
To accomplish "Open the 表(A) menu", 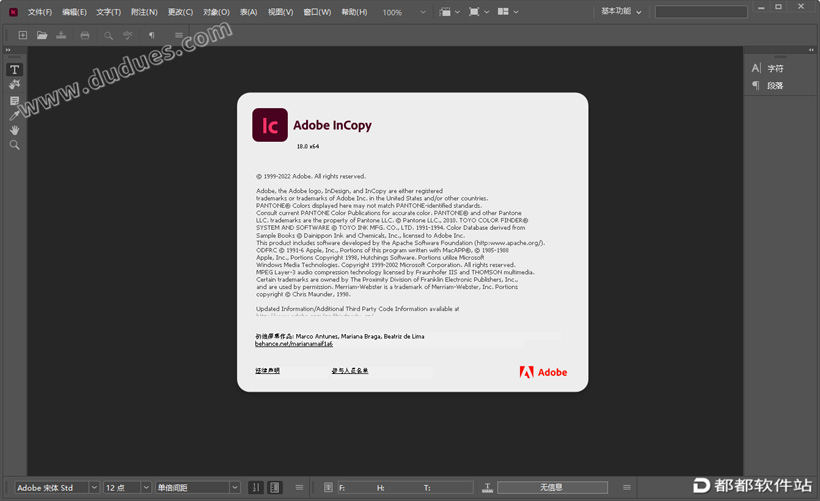I will pos(248,12).
